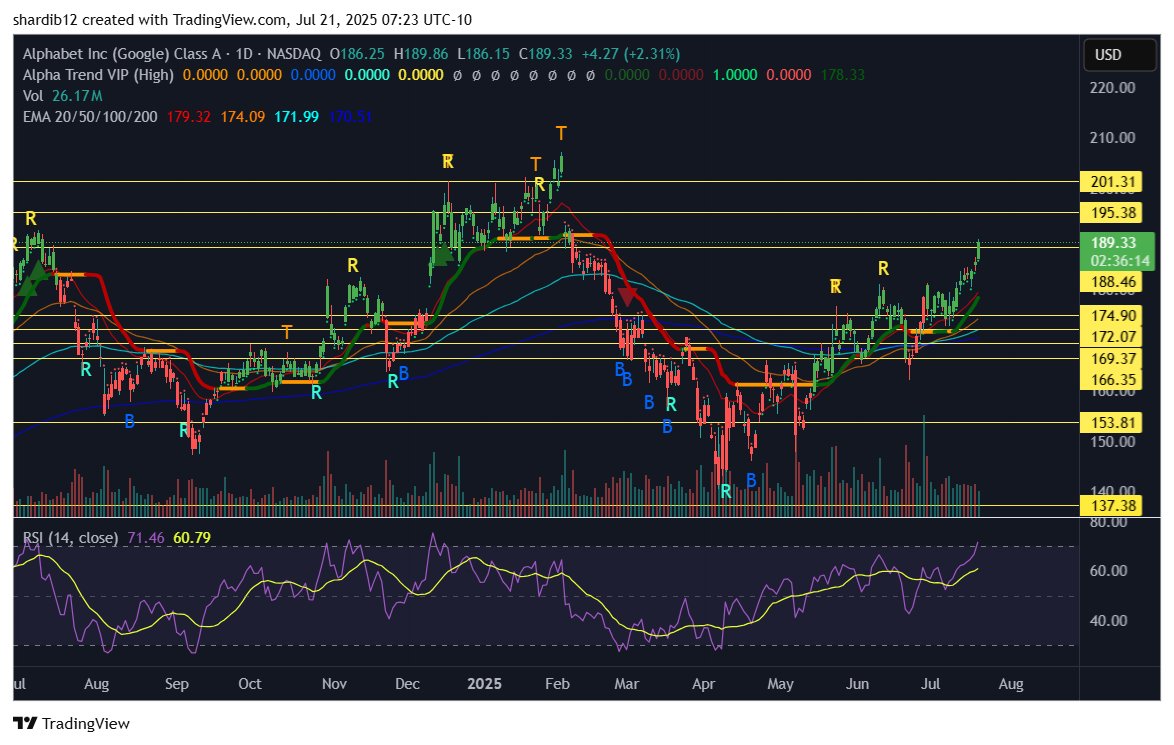Click the EMA 20/50/100/200 indicator label
Viewport: 1174px width, 745px height.
[90, 117]
